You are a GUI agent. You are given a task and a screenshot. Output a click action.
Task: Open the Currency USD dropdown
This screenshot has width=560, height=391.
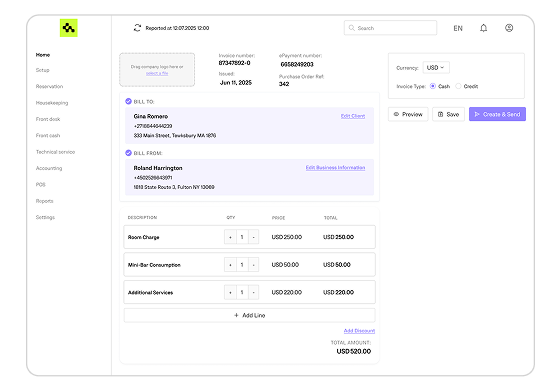point(436,67)
